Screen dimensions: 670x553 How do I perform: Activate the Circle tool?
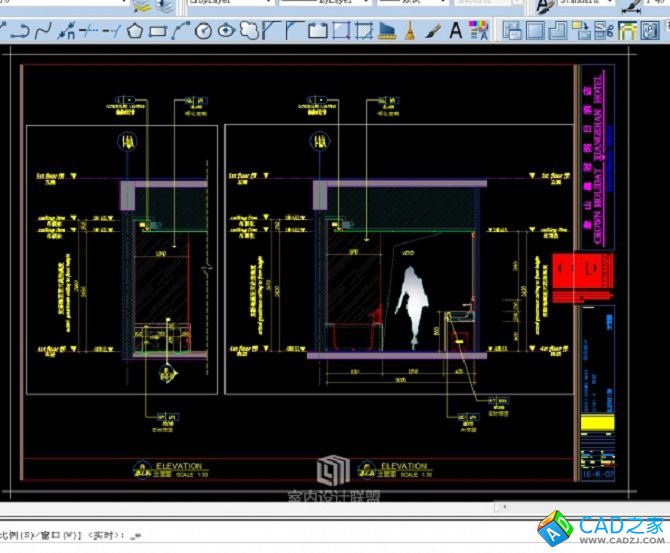pos(204,31)
